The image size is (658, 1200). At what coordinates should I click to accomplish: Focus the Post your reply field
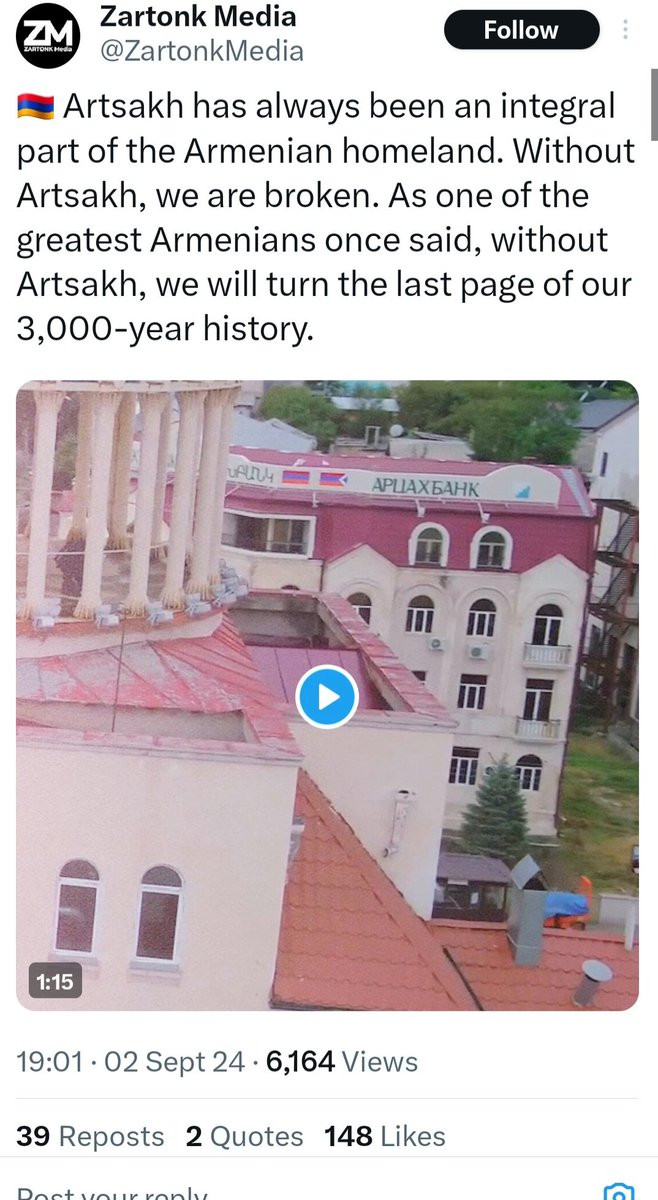tap(300, 1192)
